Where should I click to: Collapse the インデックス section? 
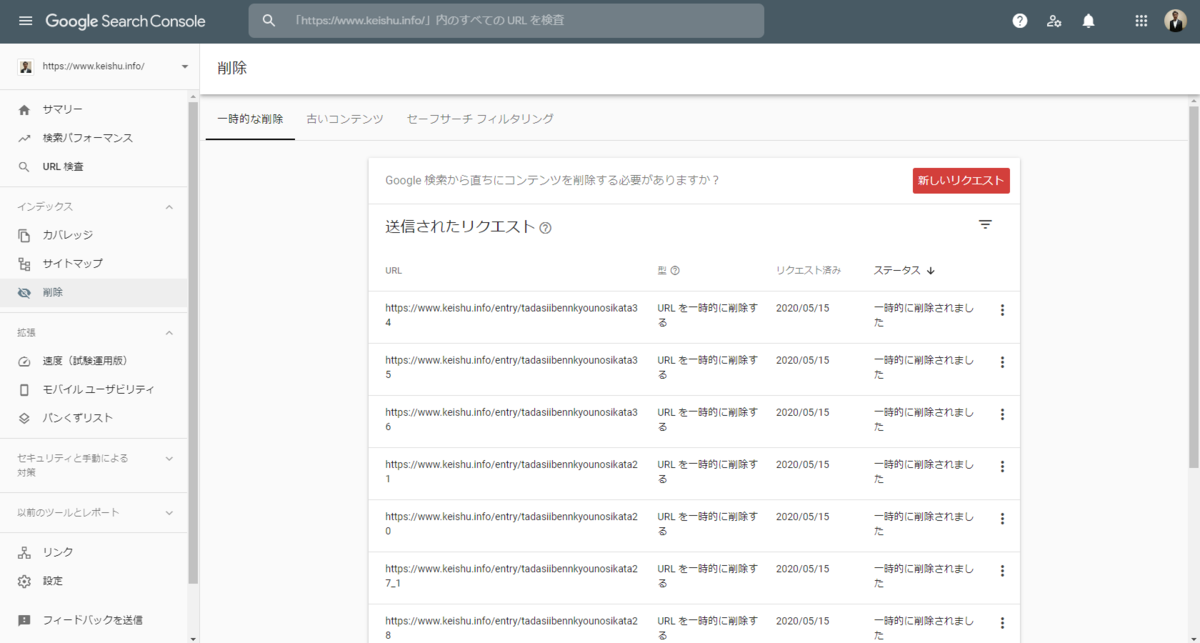[x=169, y=207]
